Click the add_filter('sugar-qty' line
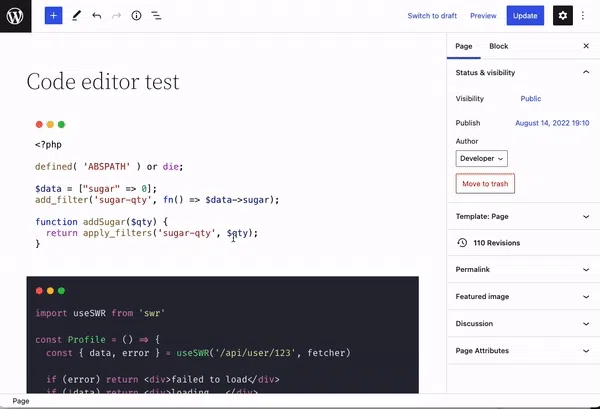600x409 pixels. click(157, 200)
